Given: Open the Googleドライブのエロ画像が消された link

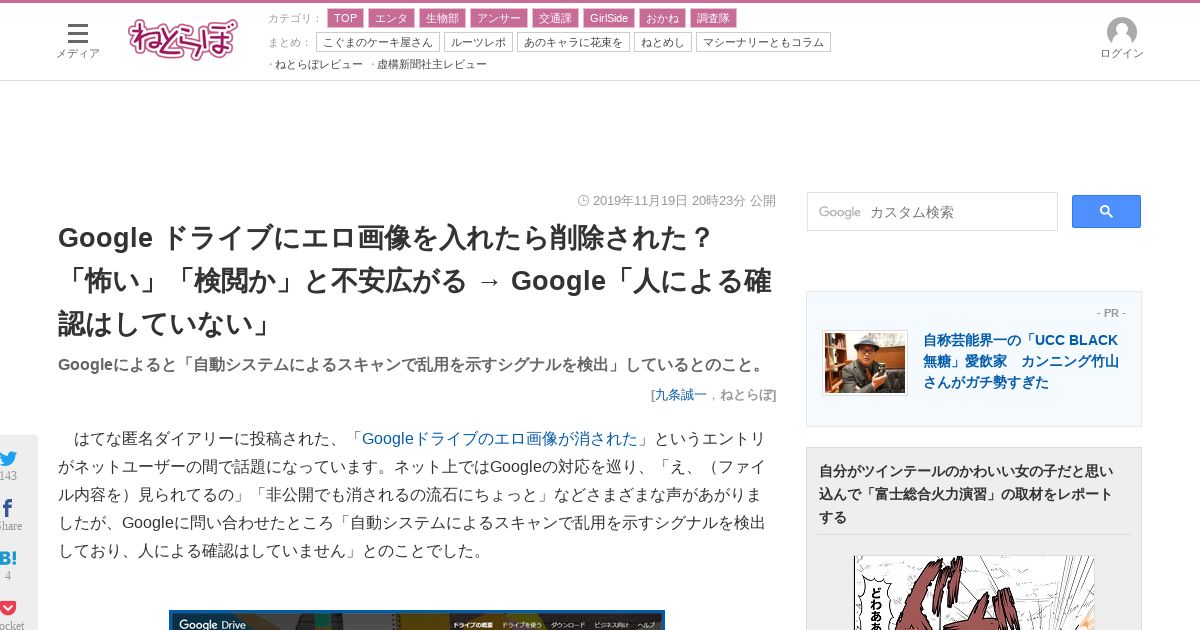Looking at the screenshot, I should (500, 439).
